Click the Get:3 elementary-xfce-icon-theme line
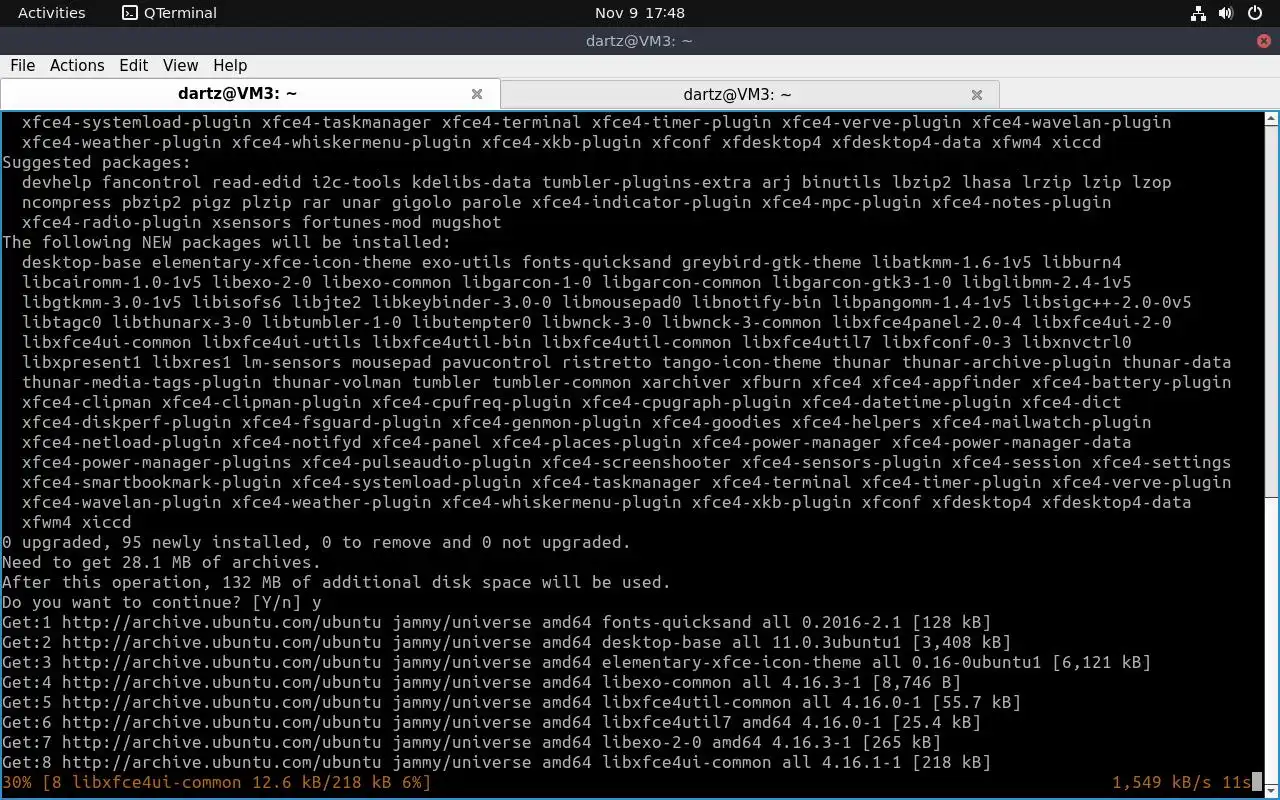This screenshot has height=800, width=1280. tap(576, 662)
